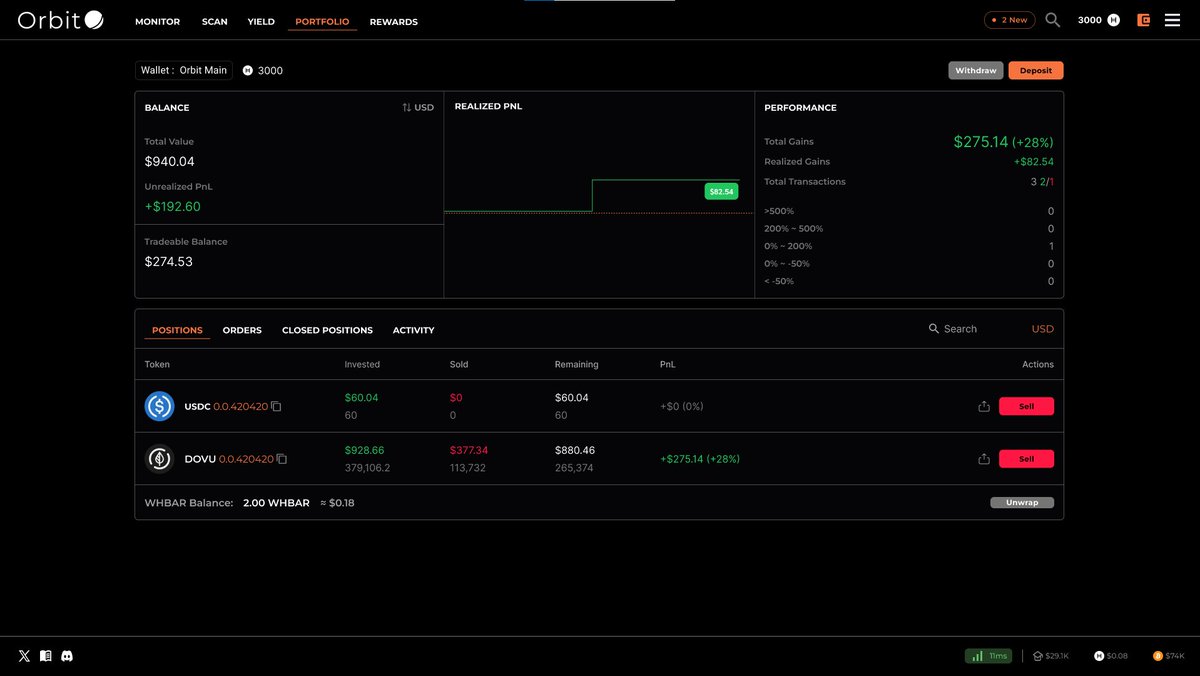This screenshot has width=1200, height=676.
Task: Click the USDC token logo
Action: 159,406
